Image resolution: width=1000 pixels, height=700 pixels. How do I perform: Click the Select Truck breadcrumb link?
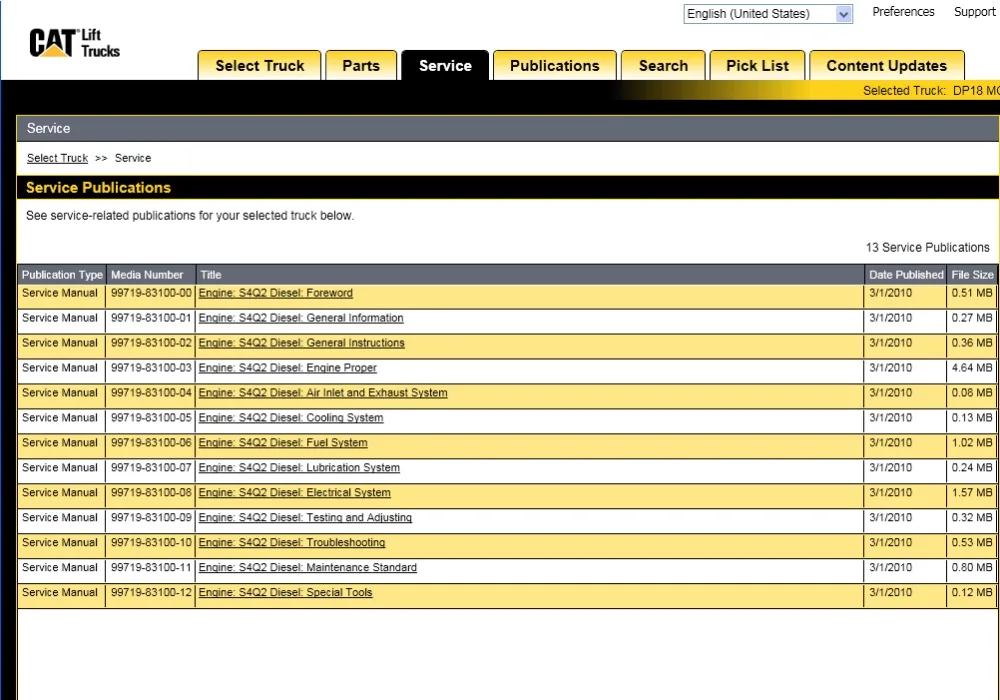click(x=57, y=158)
